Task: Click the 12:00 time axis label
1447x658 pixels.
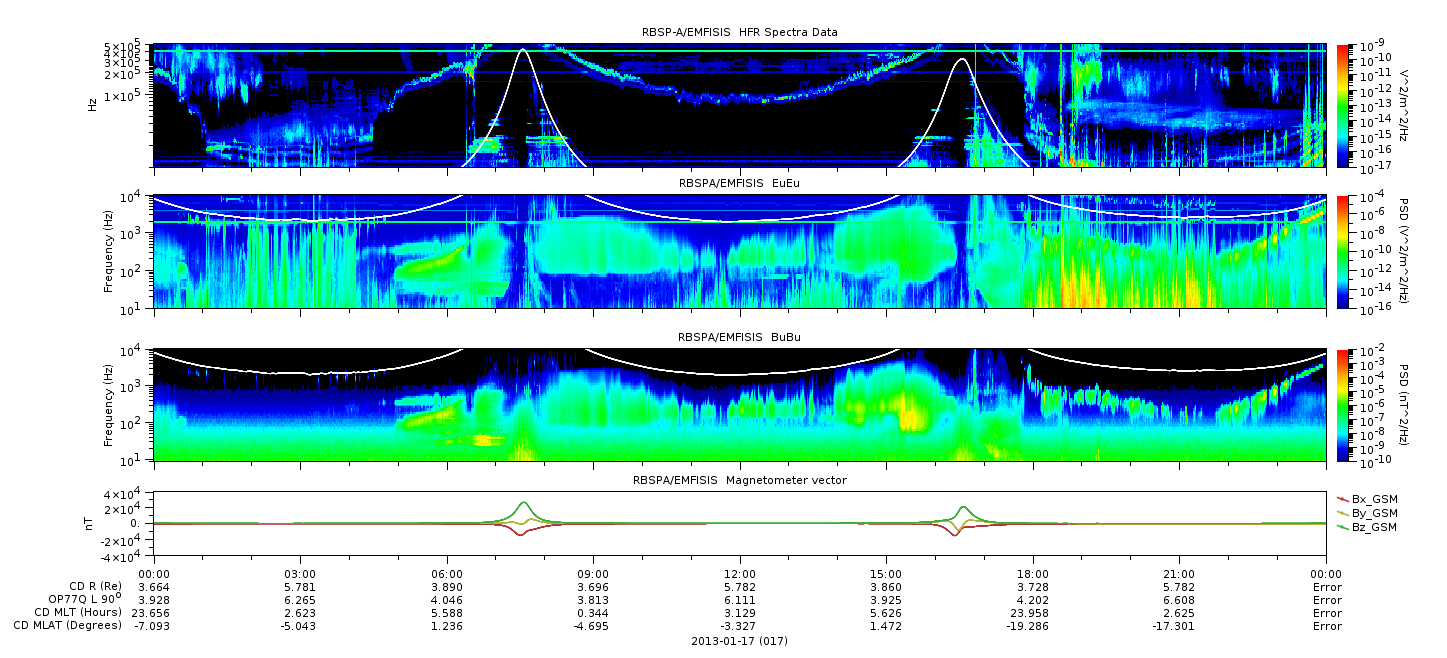Action: point(739,574)
